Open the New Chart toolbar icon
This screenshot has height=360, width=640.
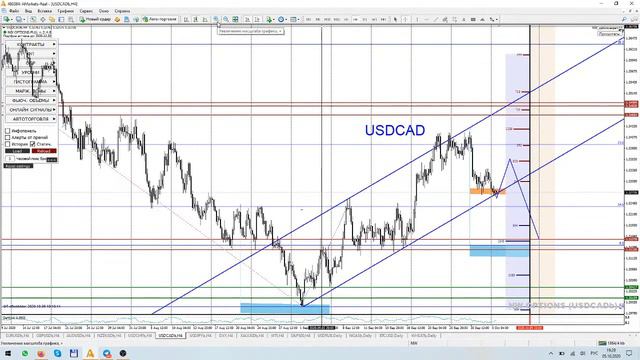pyautogui.click(x=7, y=19)
